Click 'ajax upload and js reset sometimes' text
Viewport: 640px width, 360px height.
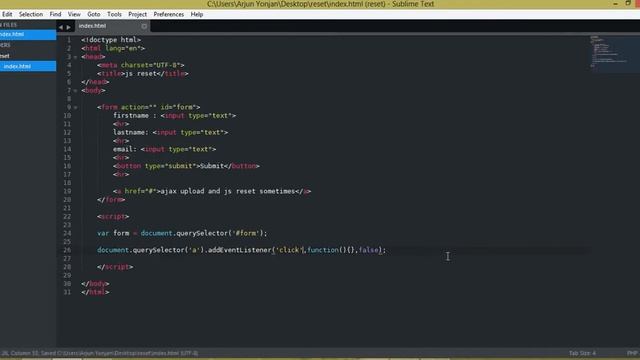click(x=228, y=191)
